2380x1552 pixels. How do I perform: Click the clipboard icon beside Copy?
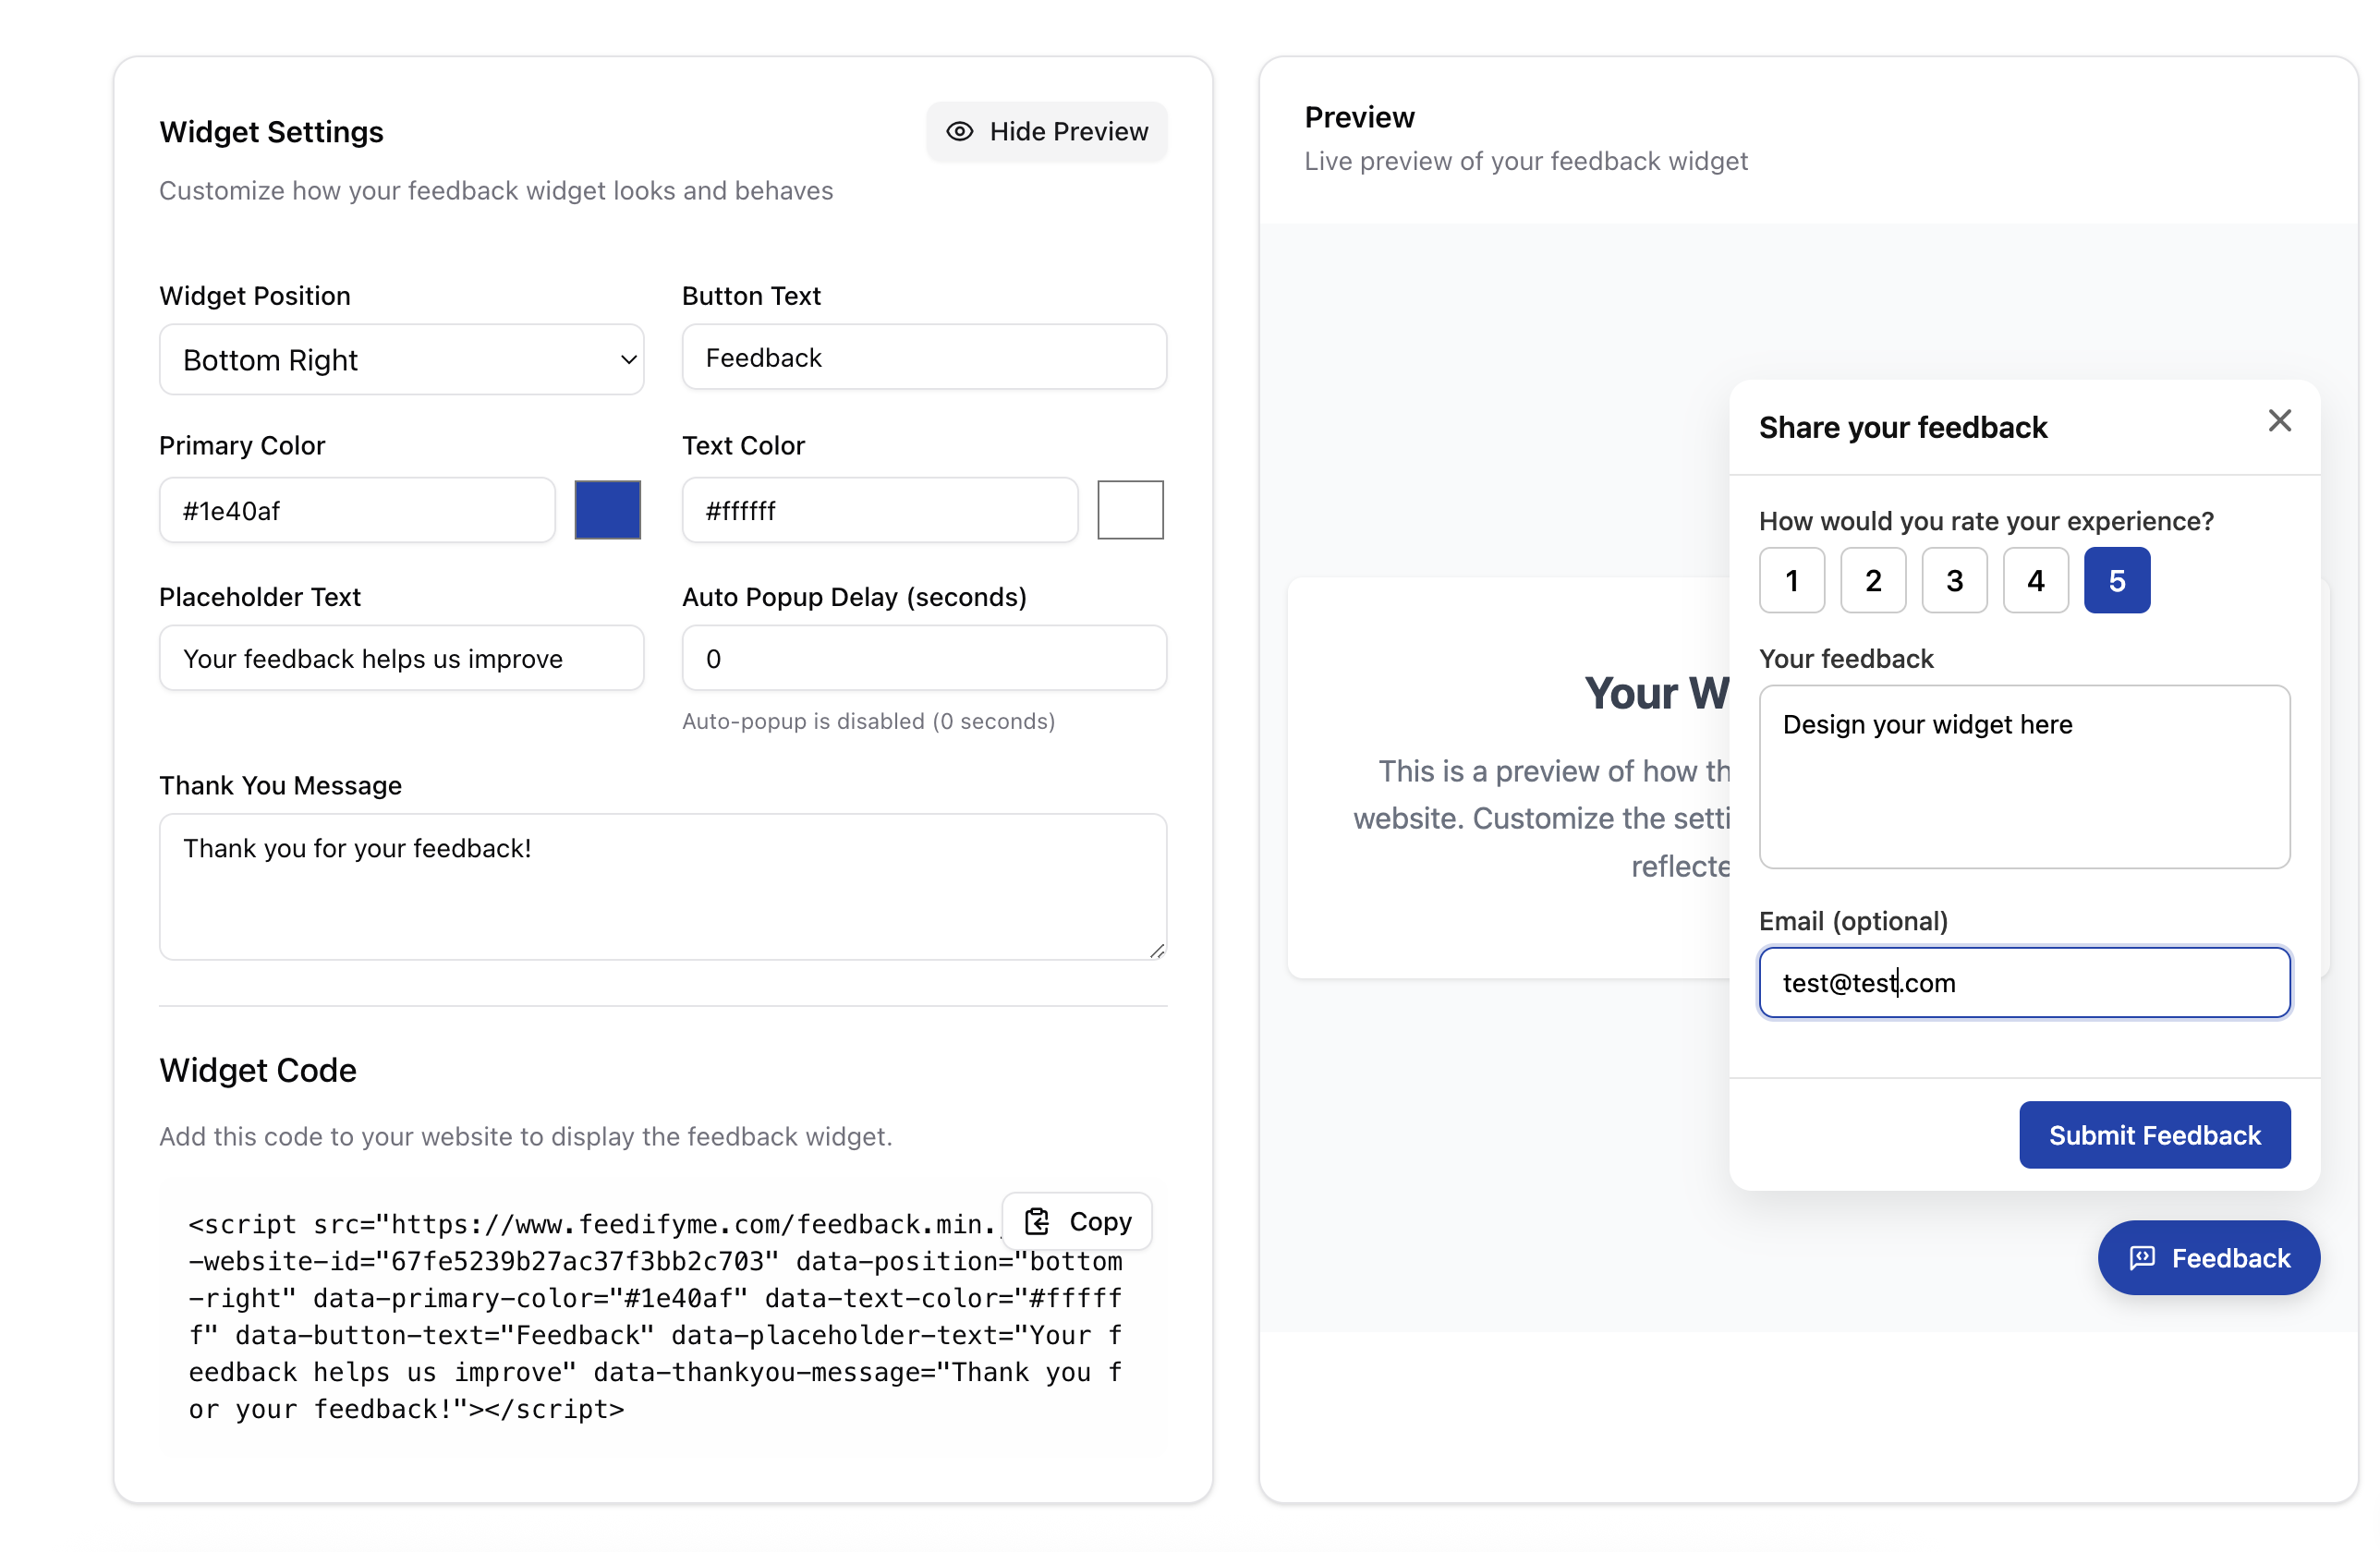point(1037,1221)
